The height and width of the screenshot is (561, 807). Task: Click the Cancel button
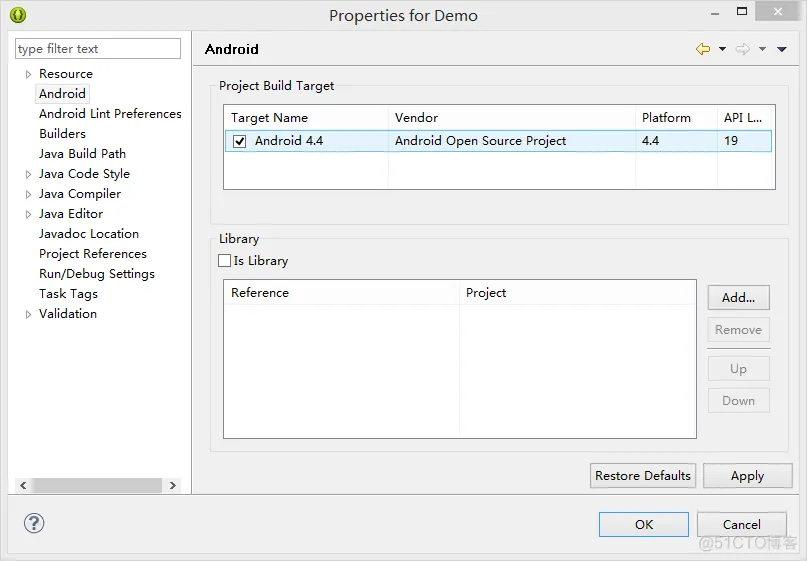[742, 524]
